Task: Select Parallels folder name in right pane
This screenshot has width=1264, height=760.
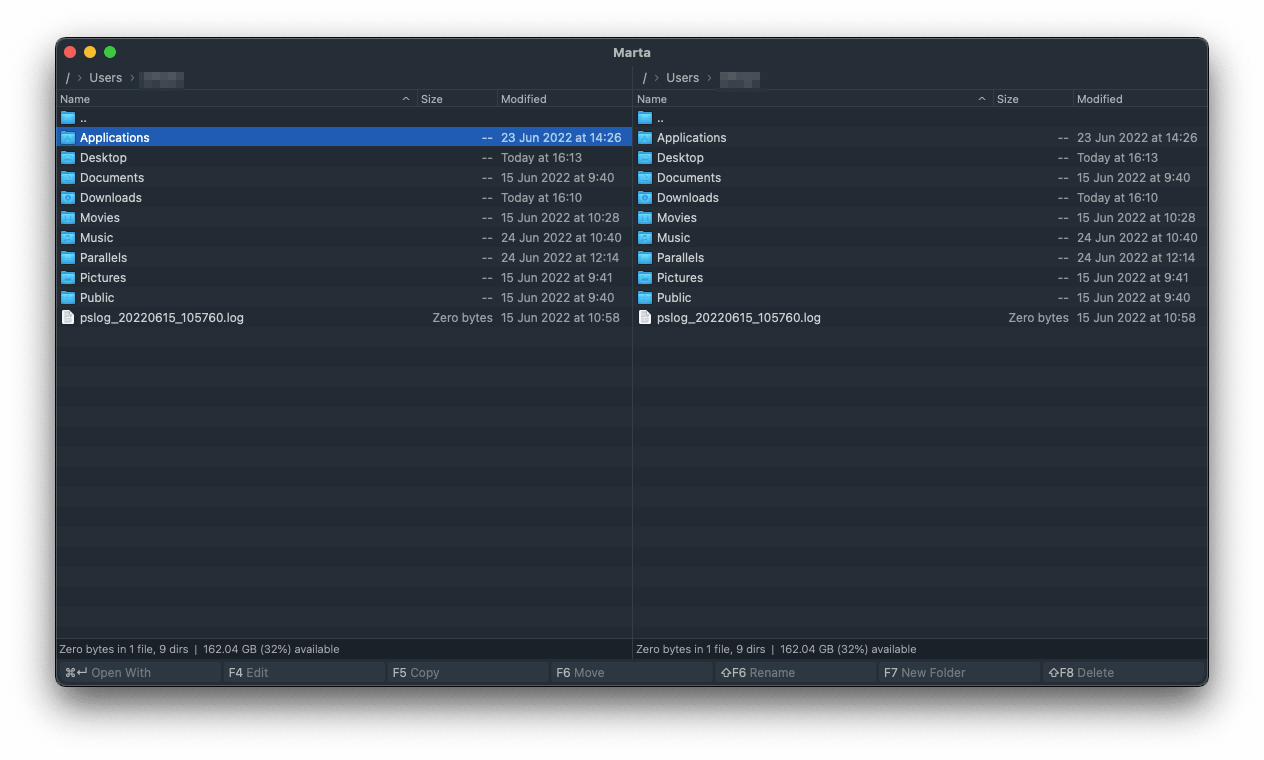Action: pos(681,258)
